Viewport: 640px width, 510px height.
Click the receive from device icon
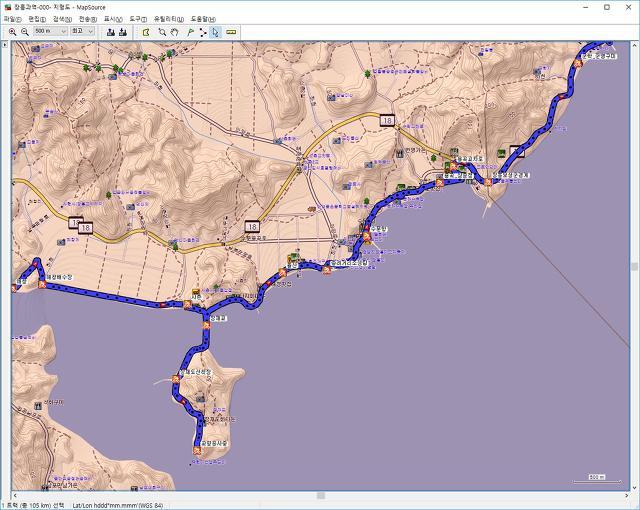coord(123,32)
